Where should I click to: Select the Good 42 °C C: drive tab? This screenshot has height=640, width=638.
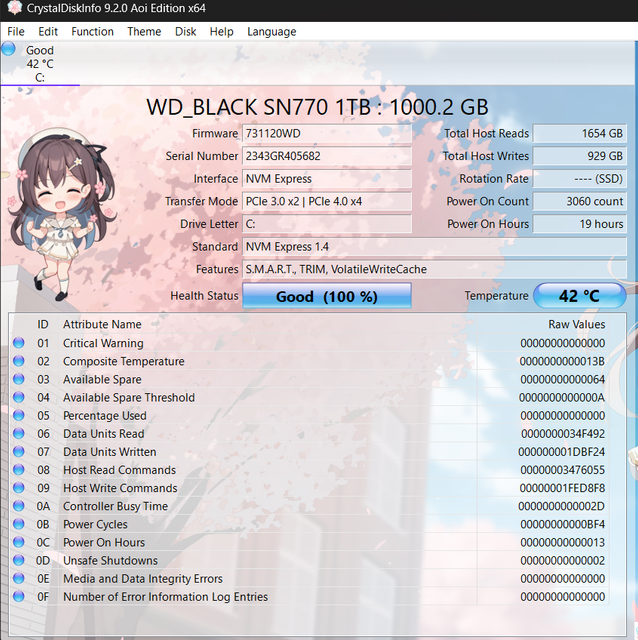pyautogui.click(x=40, y=64)
